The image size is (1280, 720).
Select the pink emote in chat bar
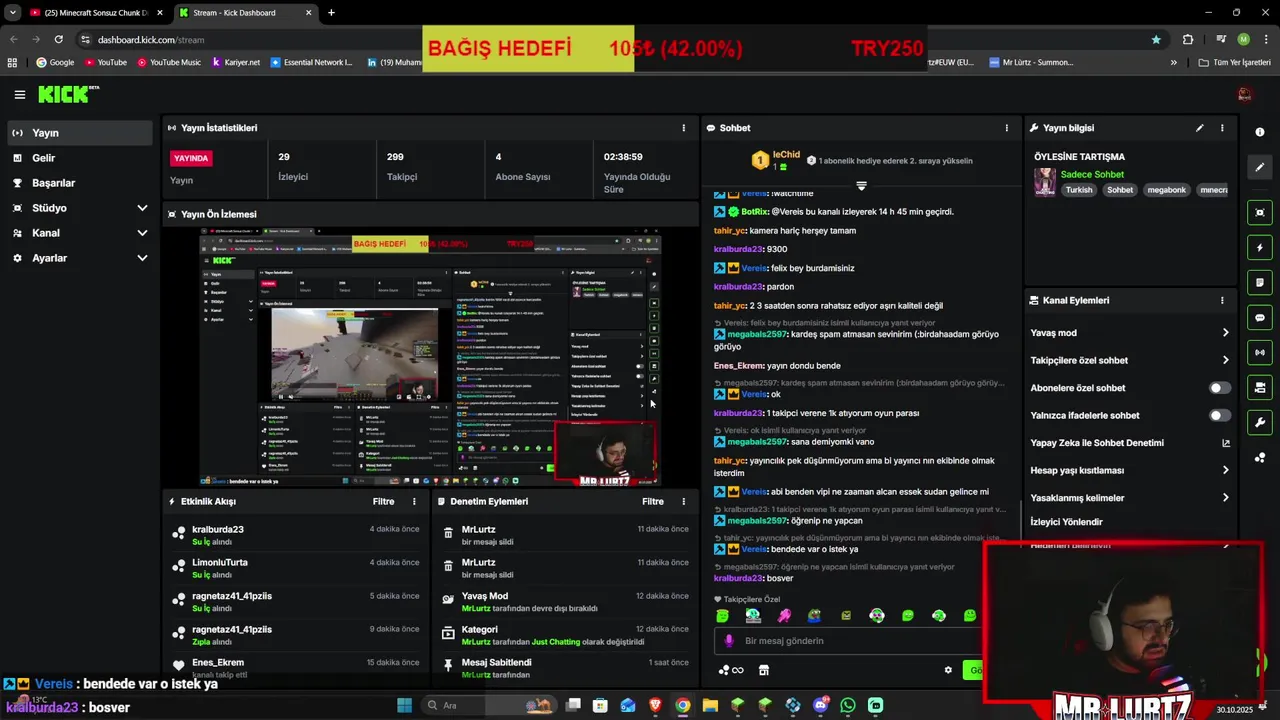[784, 616]
